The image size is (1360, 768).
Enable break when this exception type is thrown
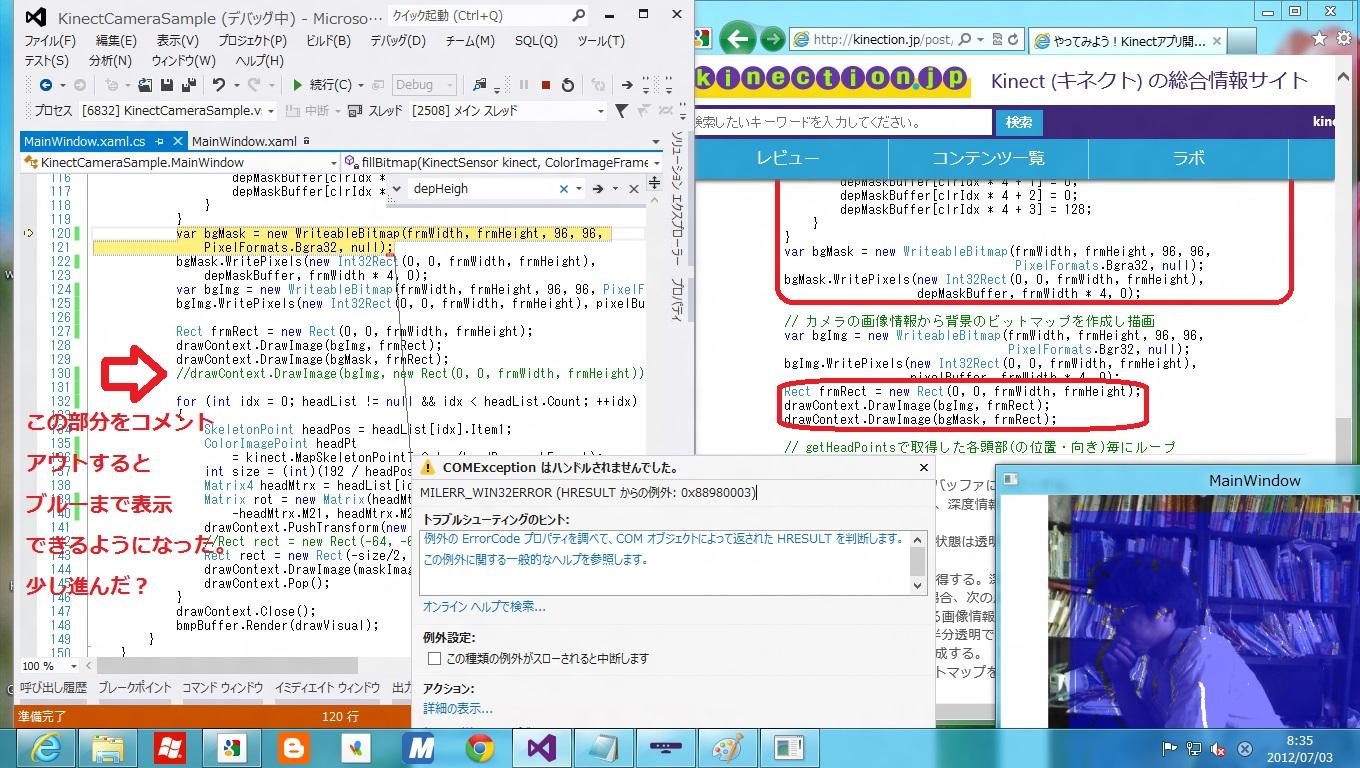coord(434,658)
